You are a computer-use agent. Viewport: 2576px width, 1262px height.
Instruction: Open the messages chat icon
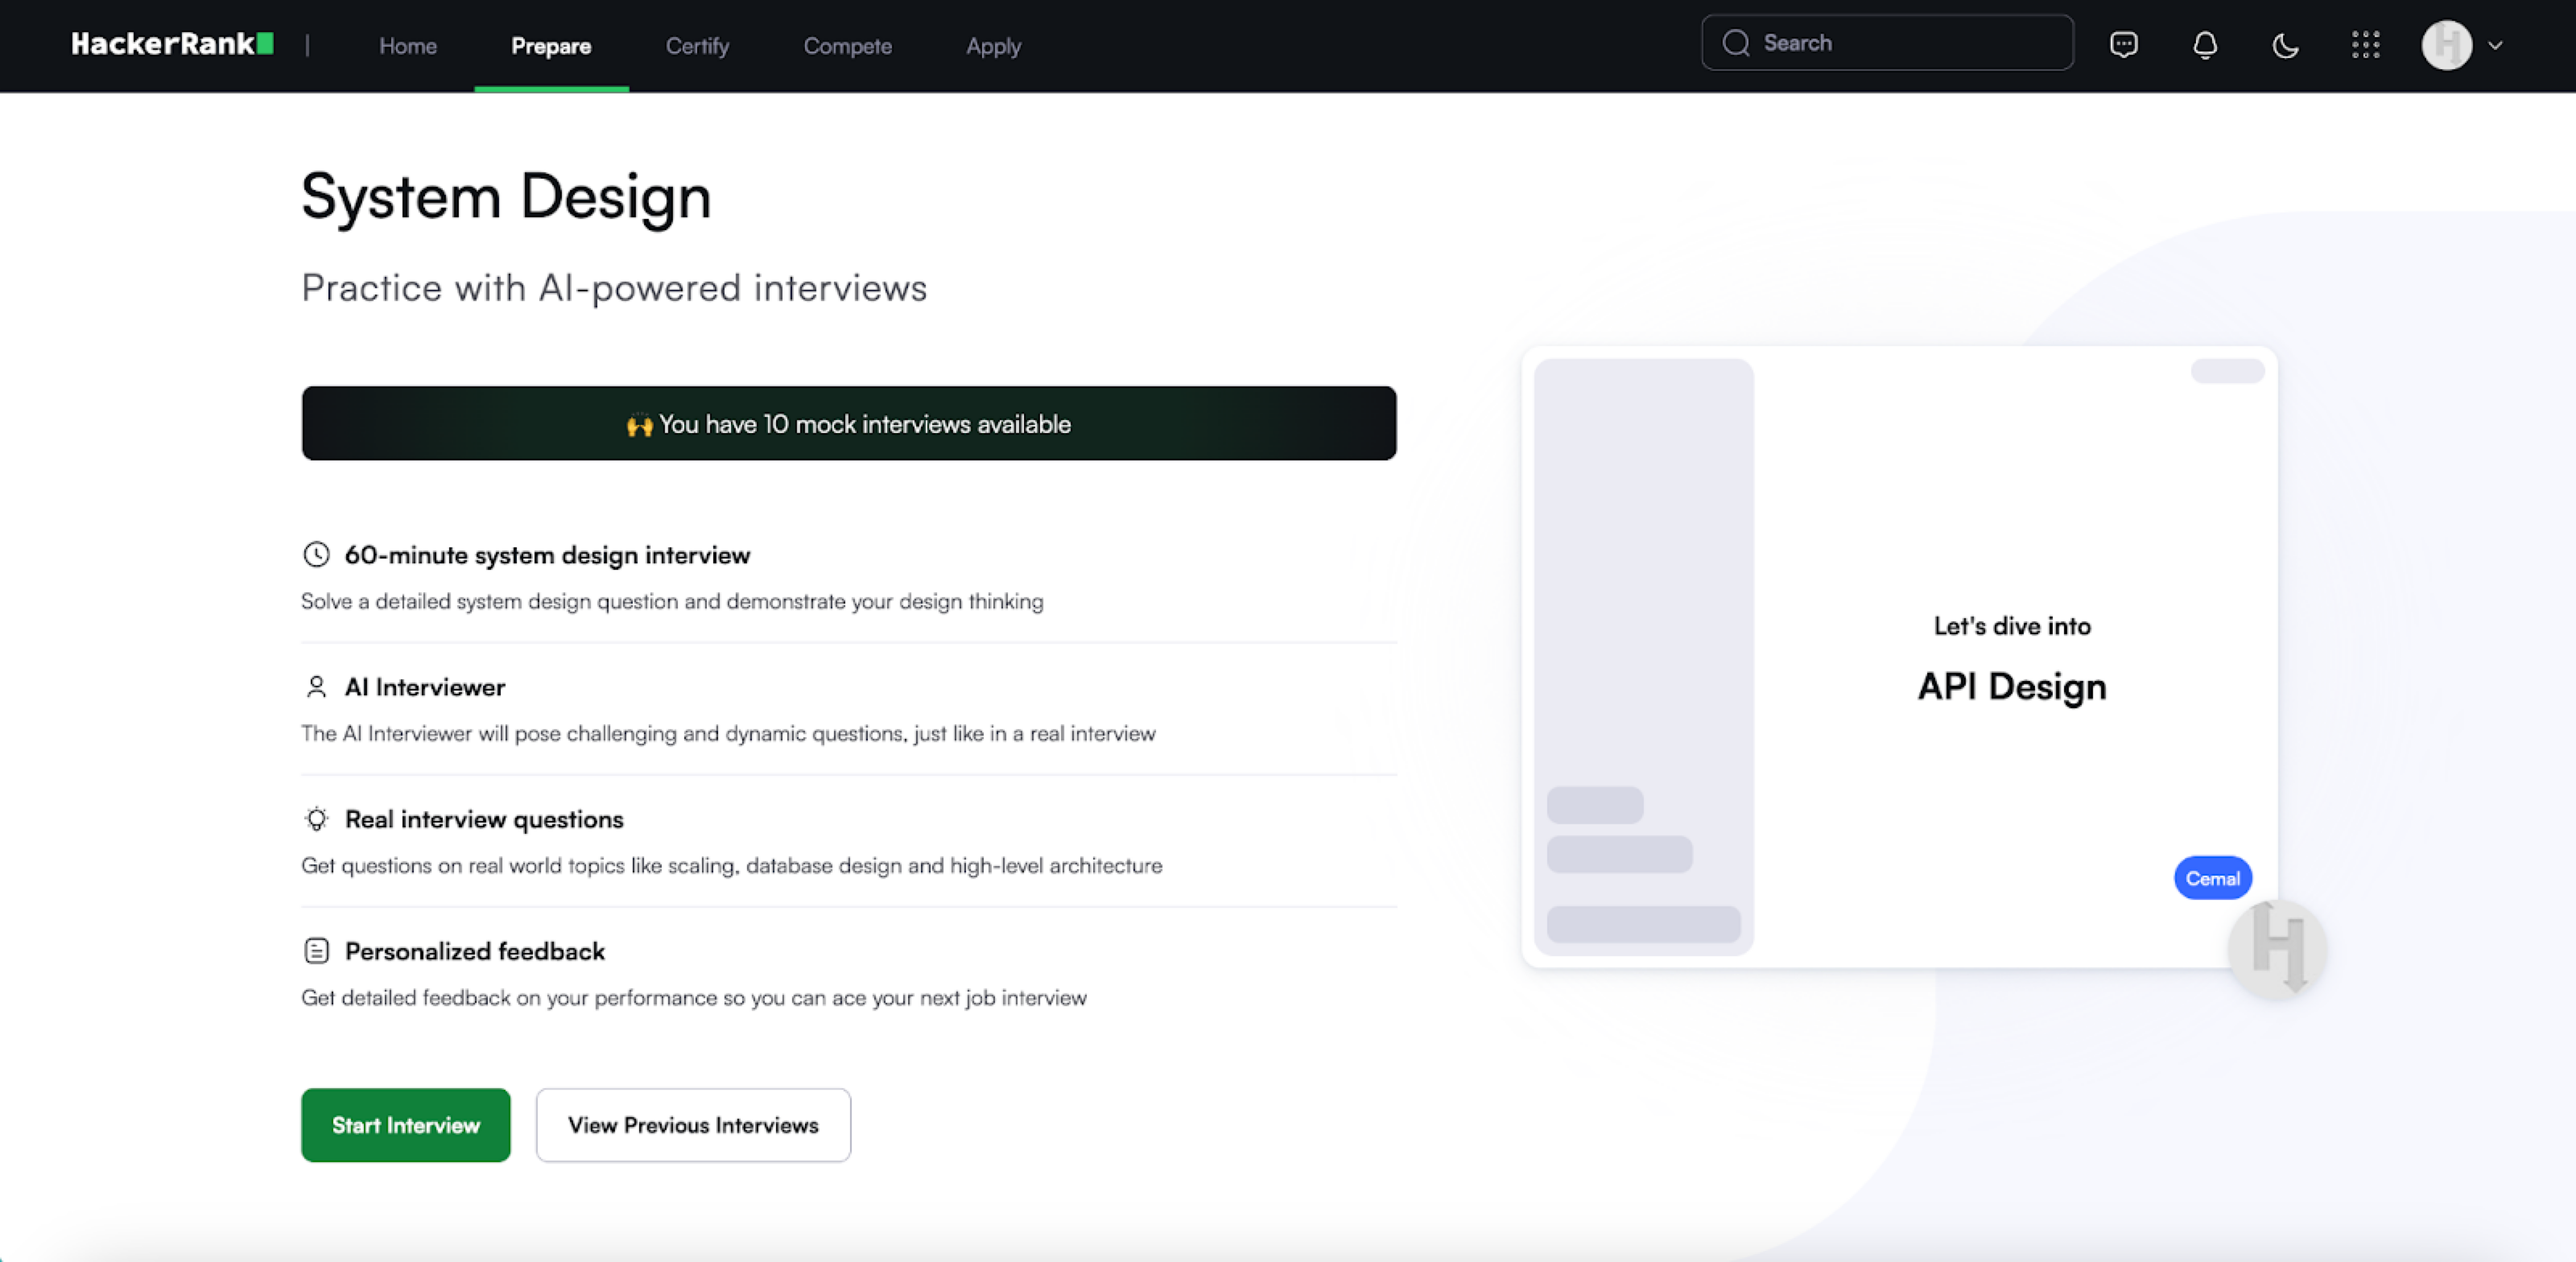[x=2123, y=45]
